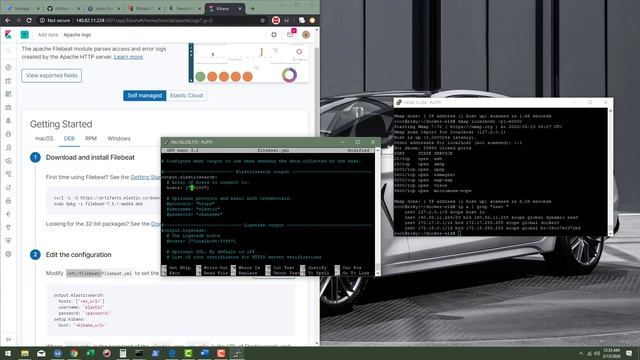Image resolution: width=640 pixels, height=360 pixels.
Task: Open Mail app from taskbar
Action: coord(41,353)
